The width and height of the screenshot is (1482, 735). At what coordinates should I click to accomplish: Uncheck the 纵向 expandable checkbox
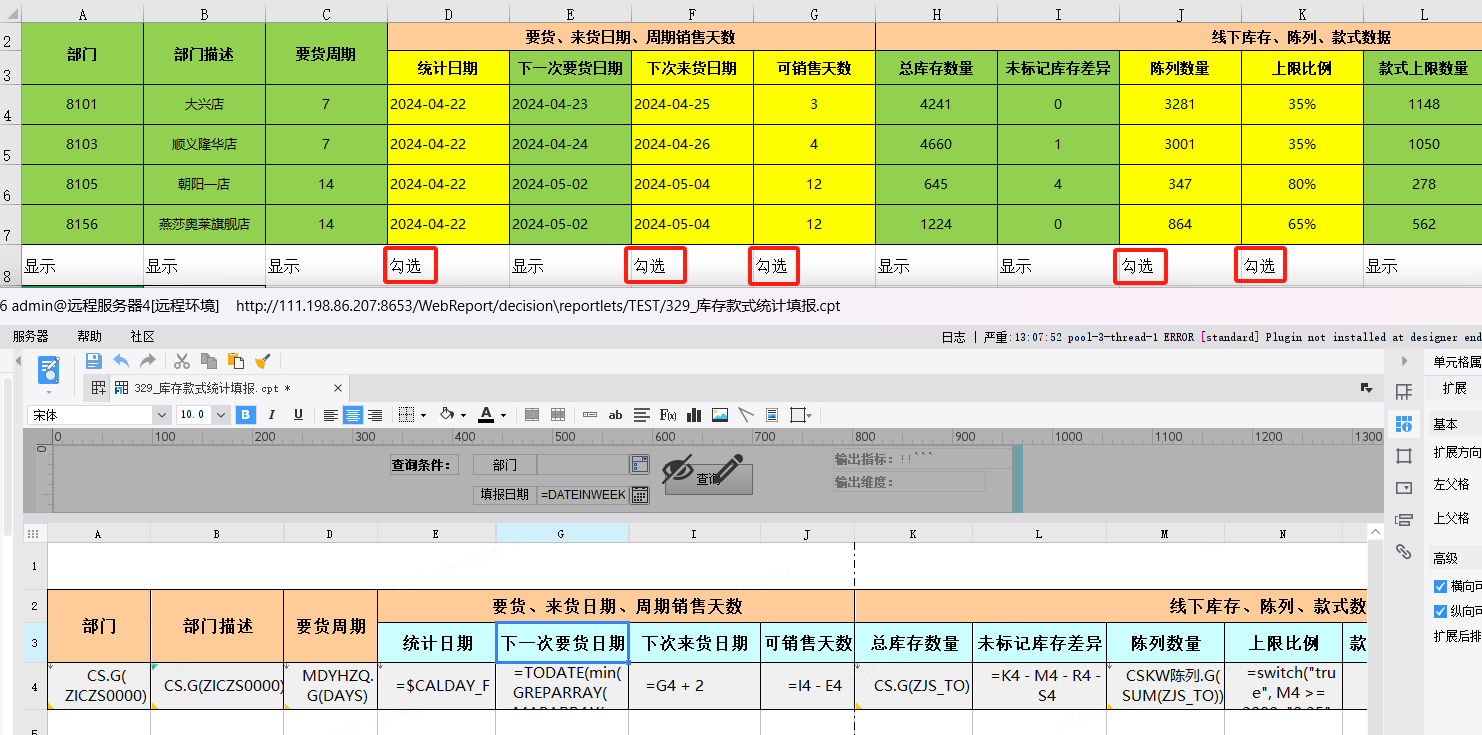click(1441, 611)
